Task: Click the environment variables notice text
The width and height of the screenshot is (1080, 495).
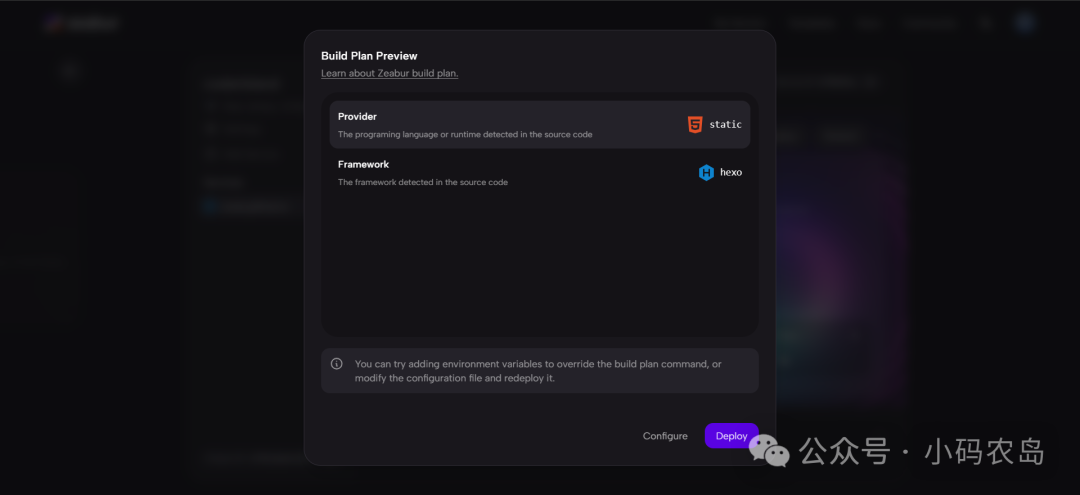Action: point(538,370)
